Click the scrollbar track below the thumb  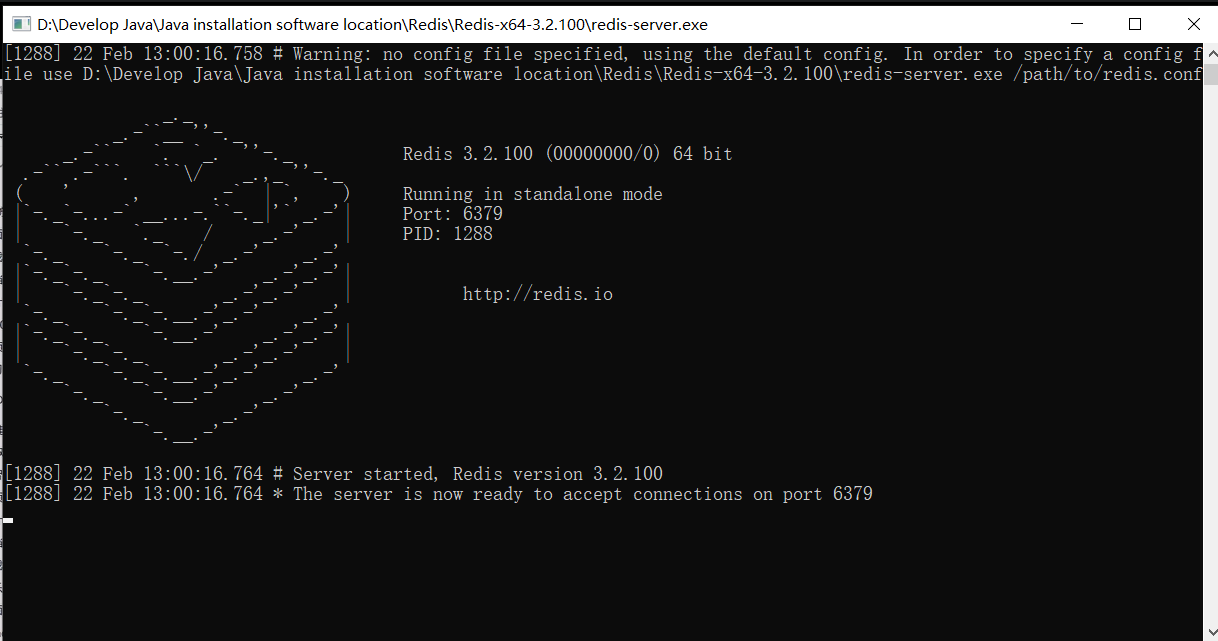(1210, 350)
